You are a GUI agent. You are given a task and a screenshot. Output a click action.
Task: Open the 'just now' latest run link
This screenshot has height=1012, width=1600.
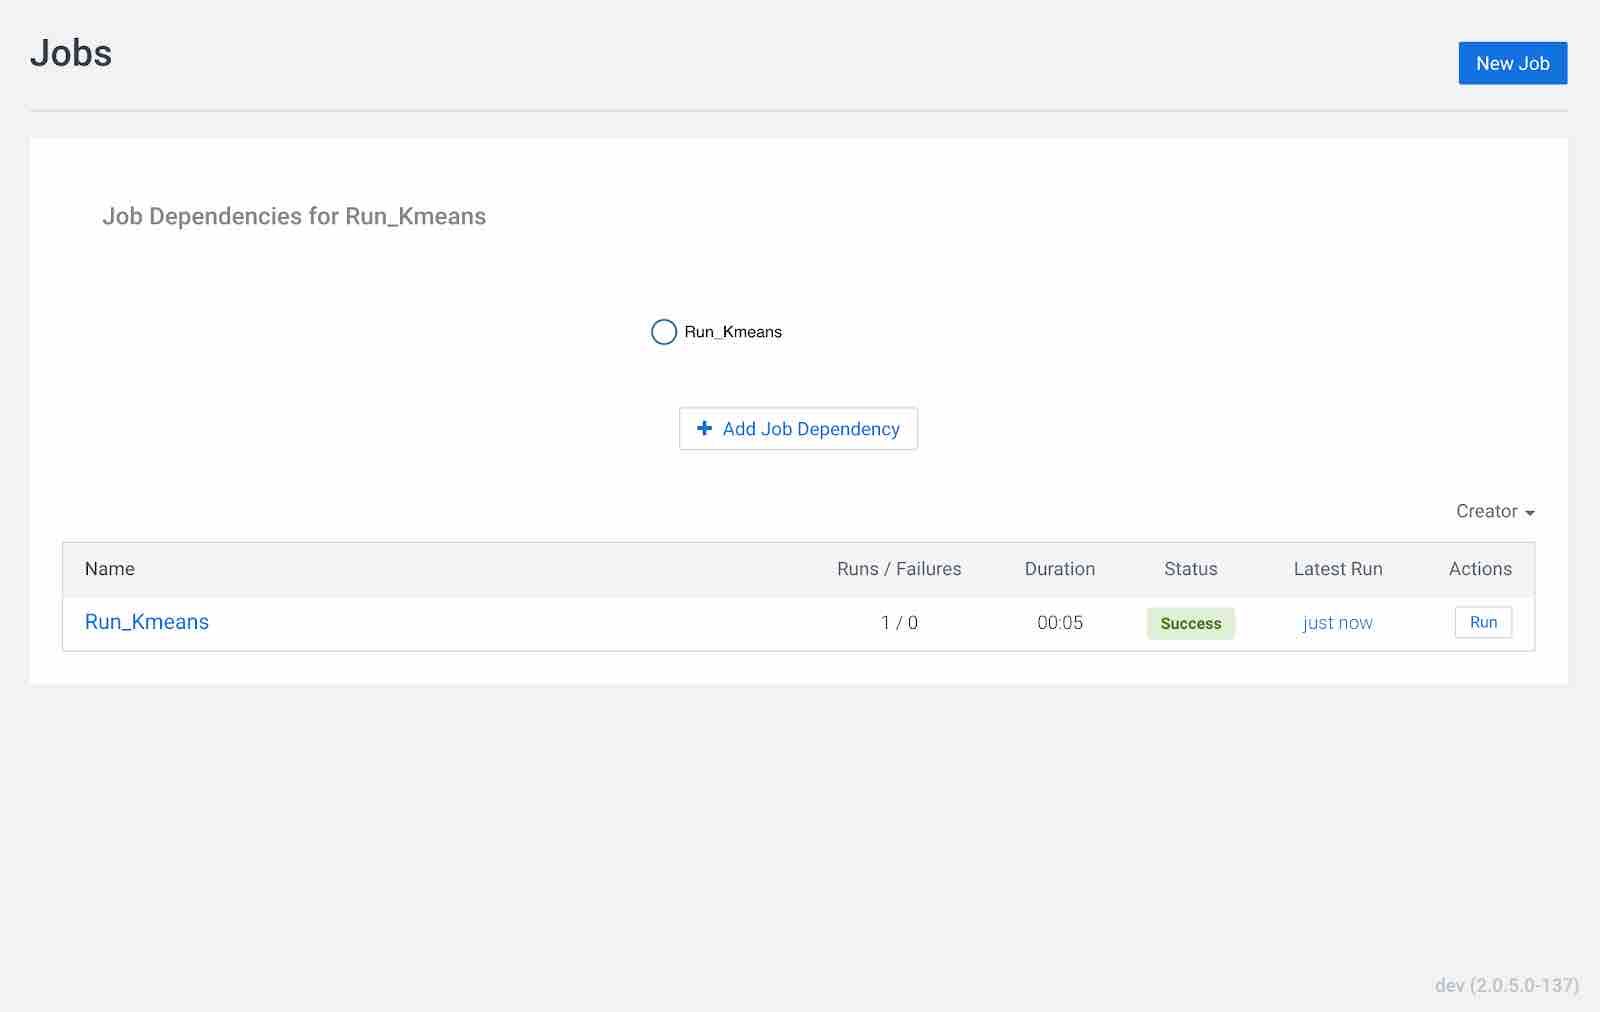pyautogui.click(x=1337, y=623)
